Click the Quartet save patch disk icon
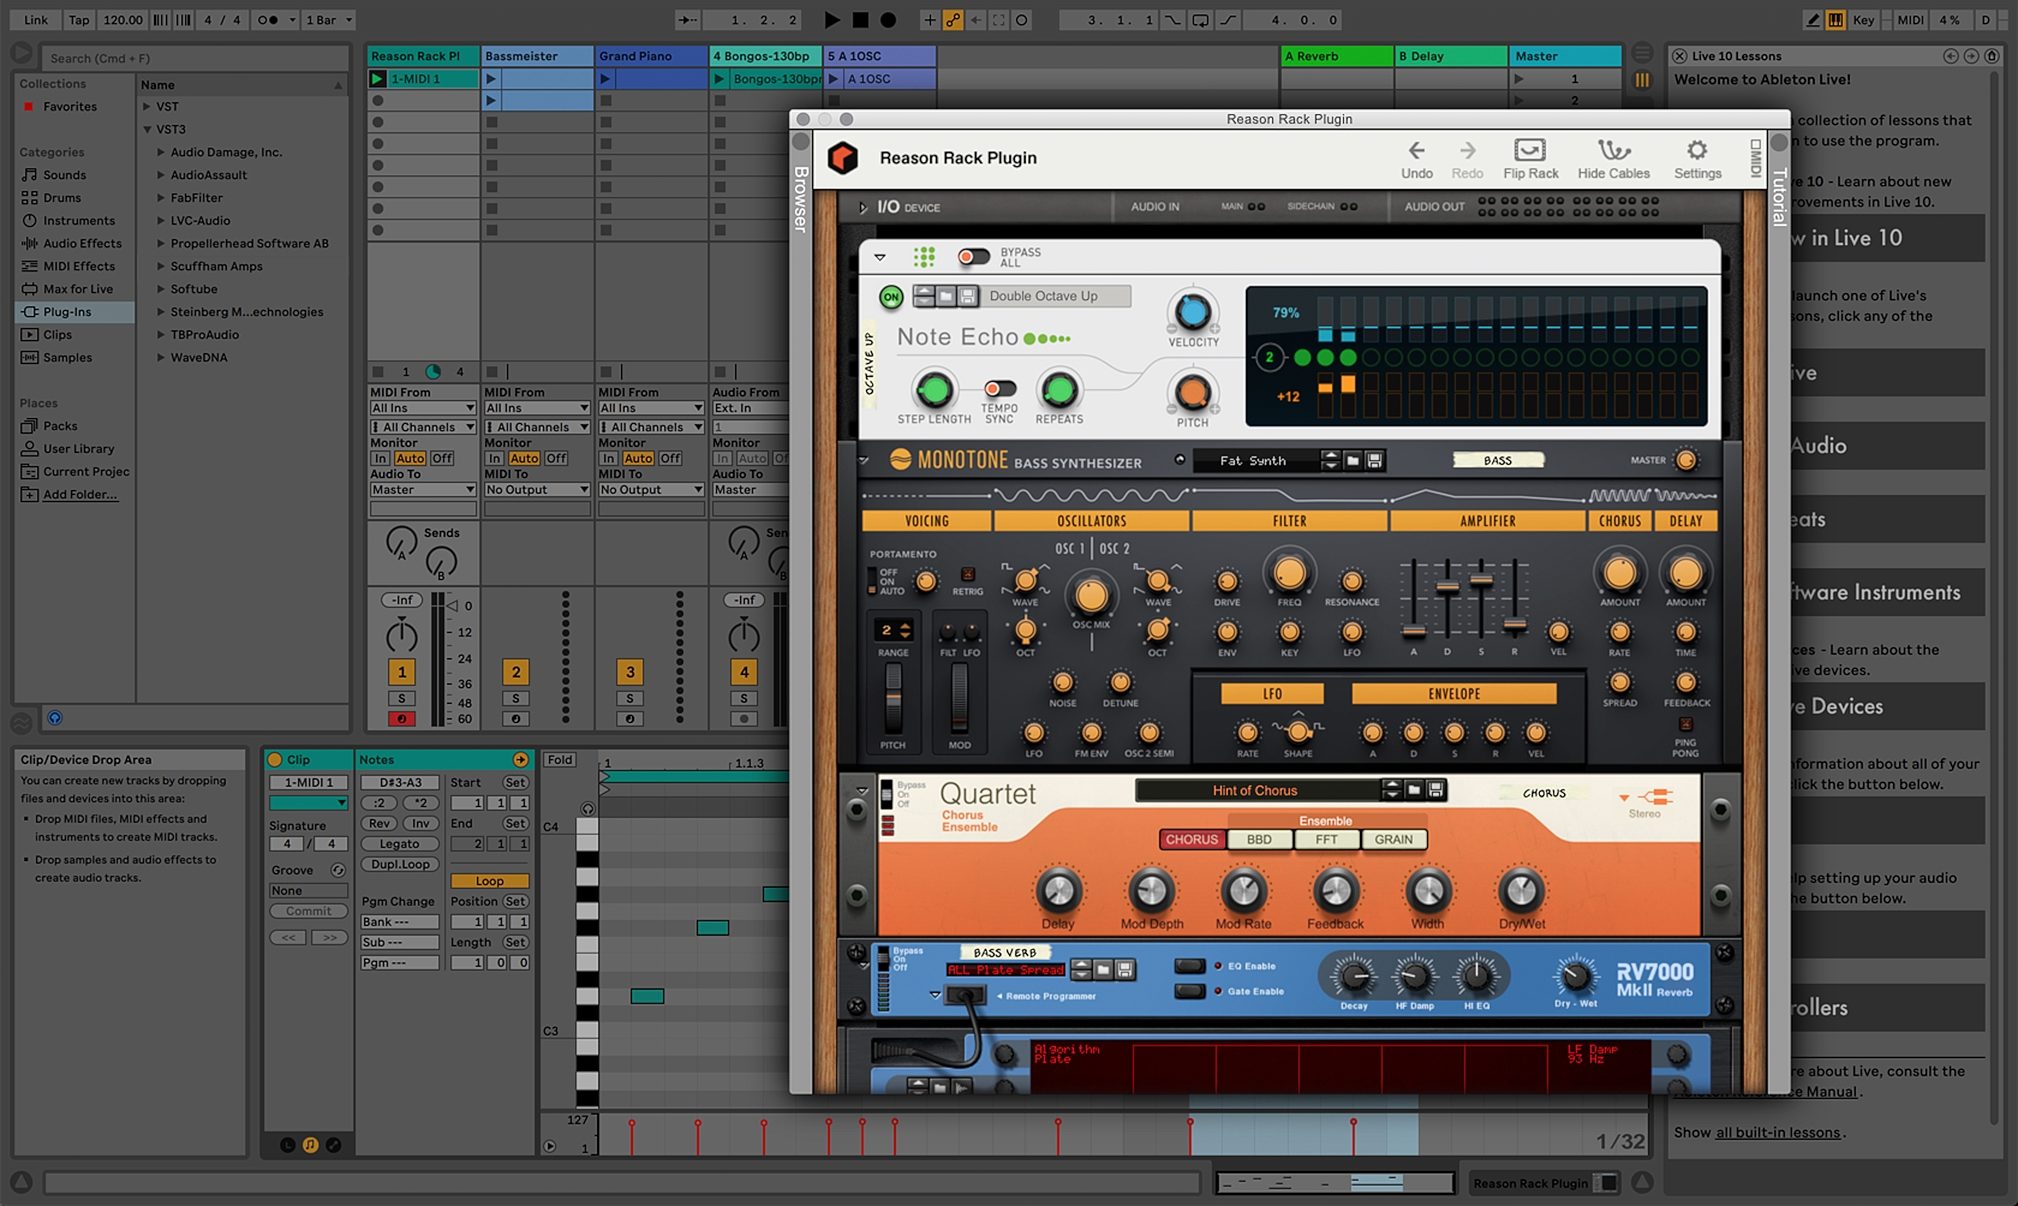2018x1206 pixels. (x=1436, y=791)
